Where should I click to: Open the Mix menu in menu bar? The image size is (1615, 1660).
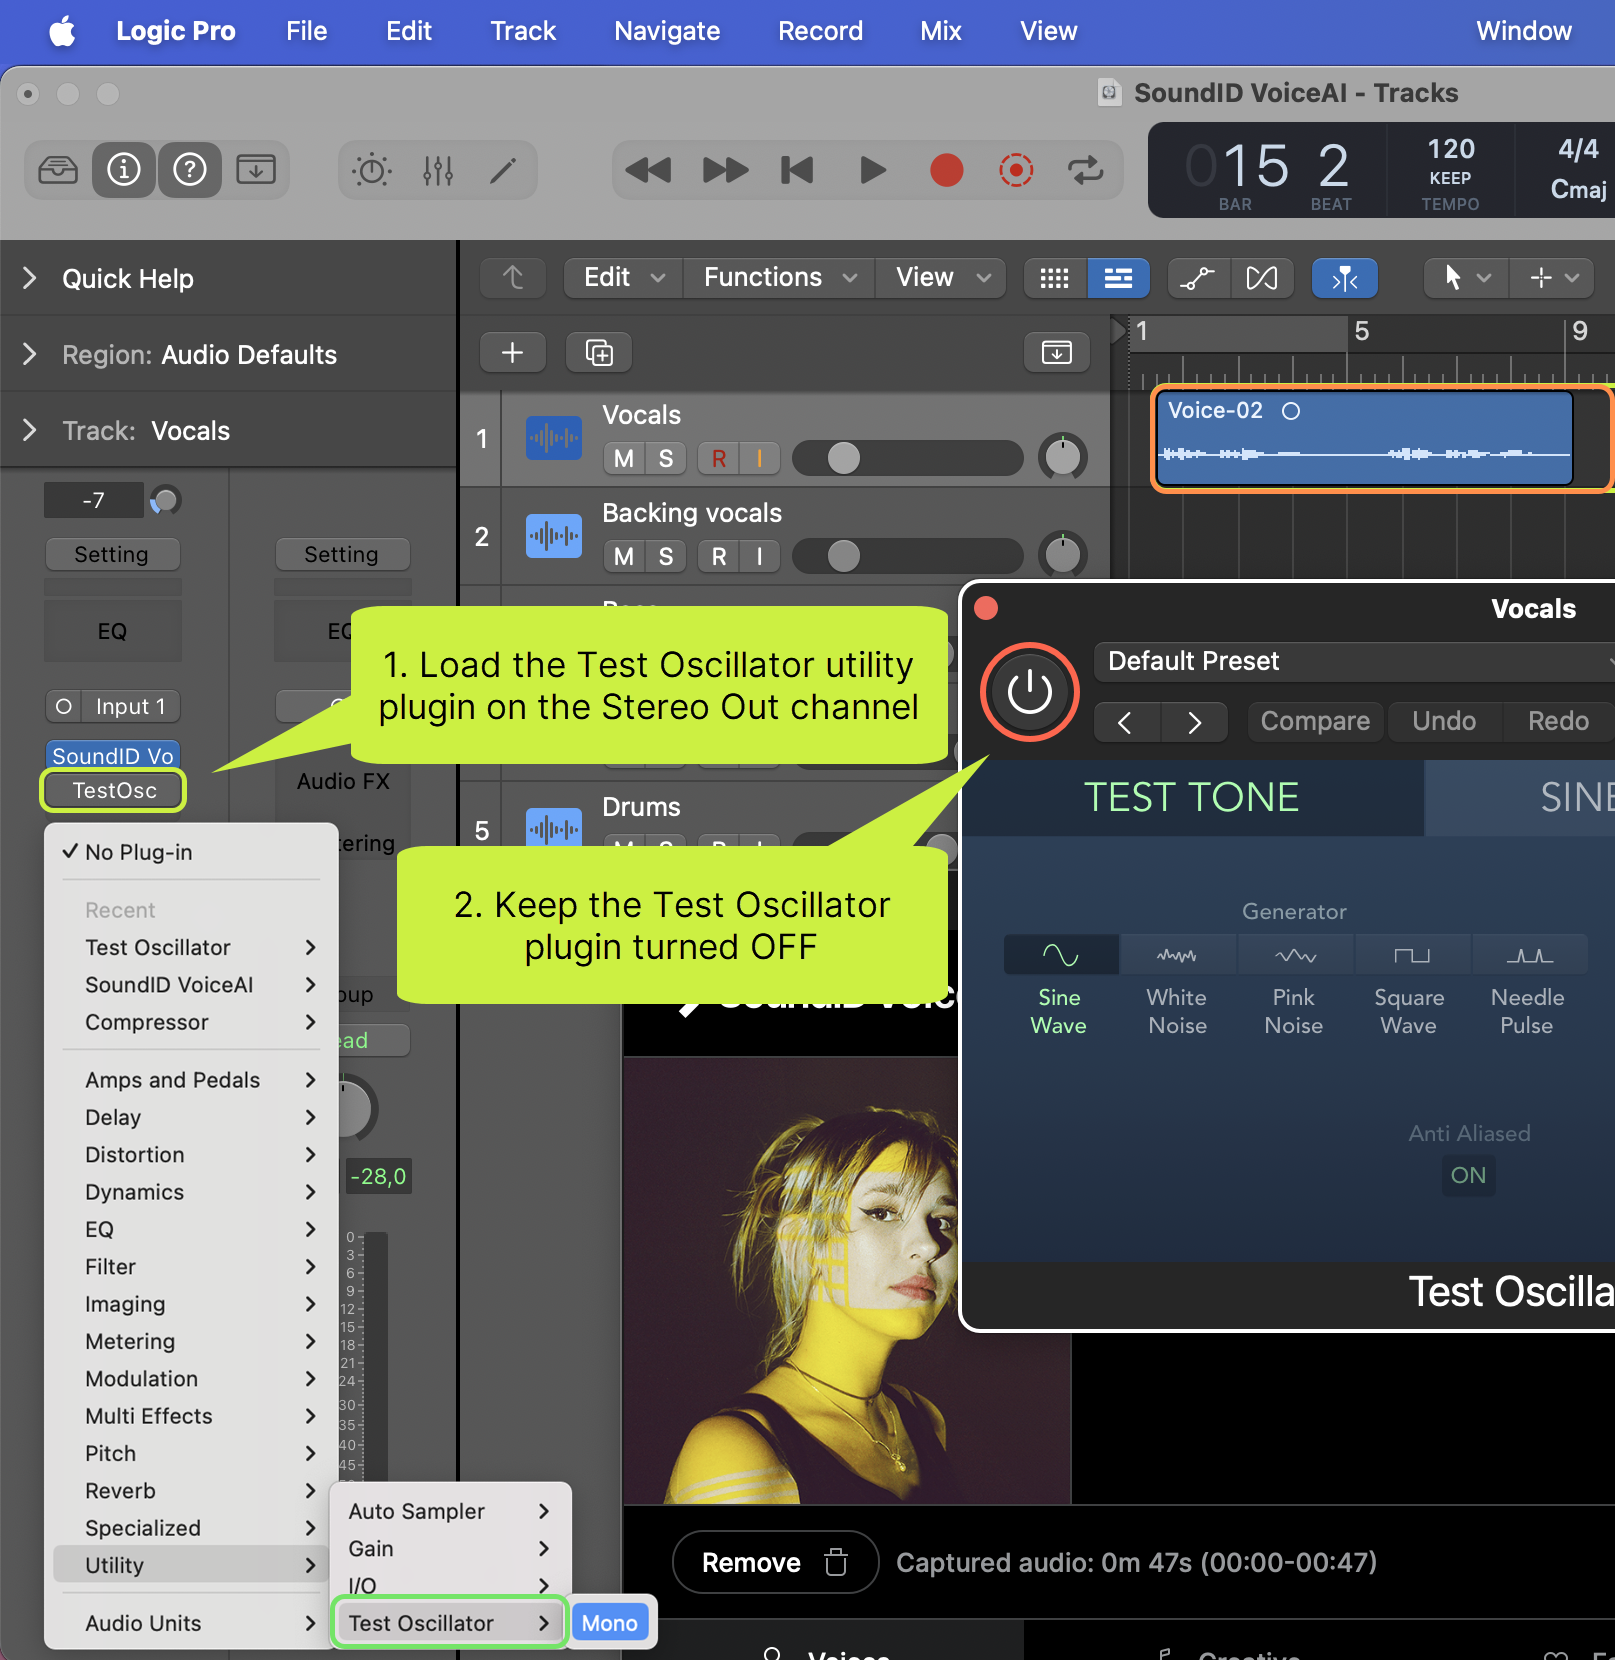[941, 32]
